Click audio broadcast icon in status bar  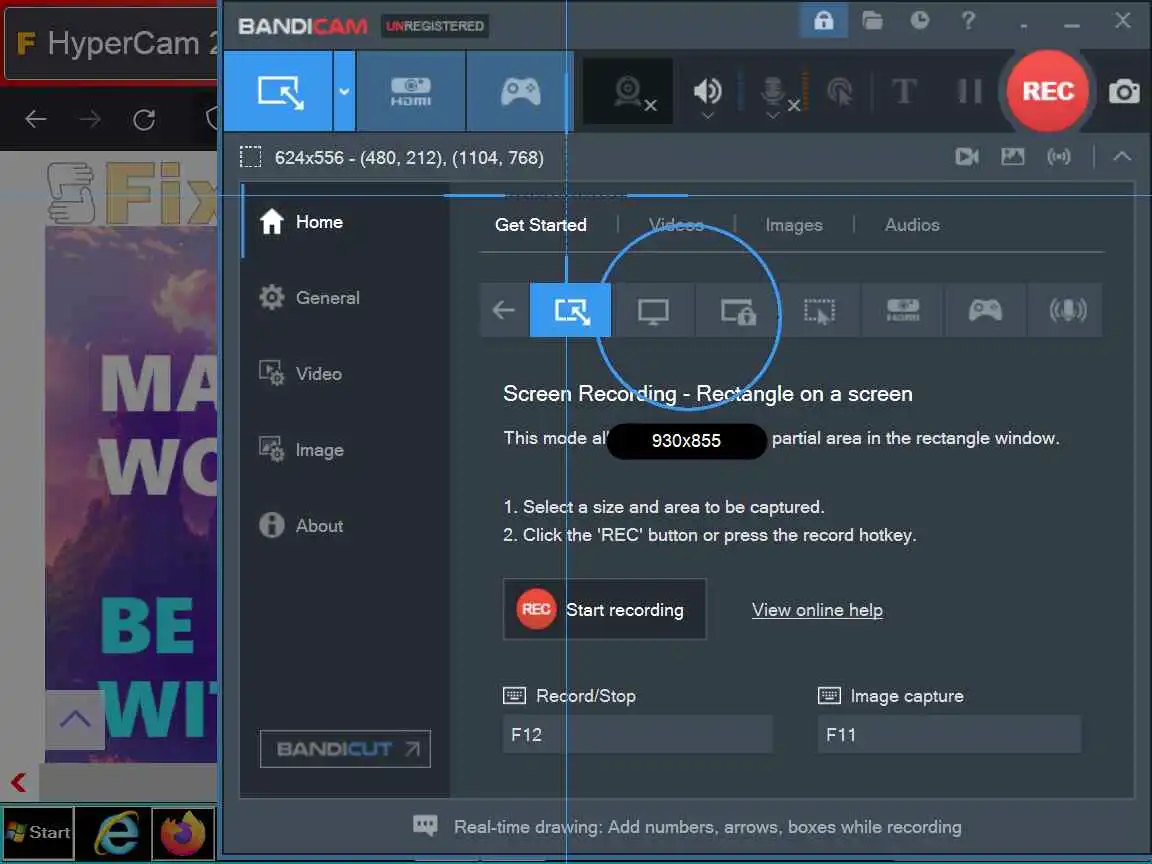pos(1059,156)
